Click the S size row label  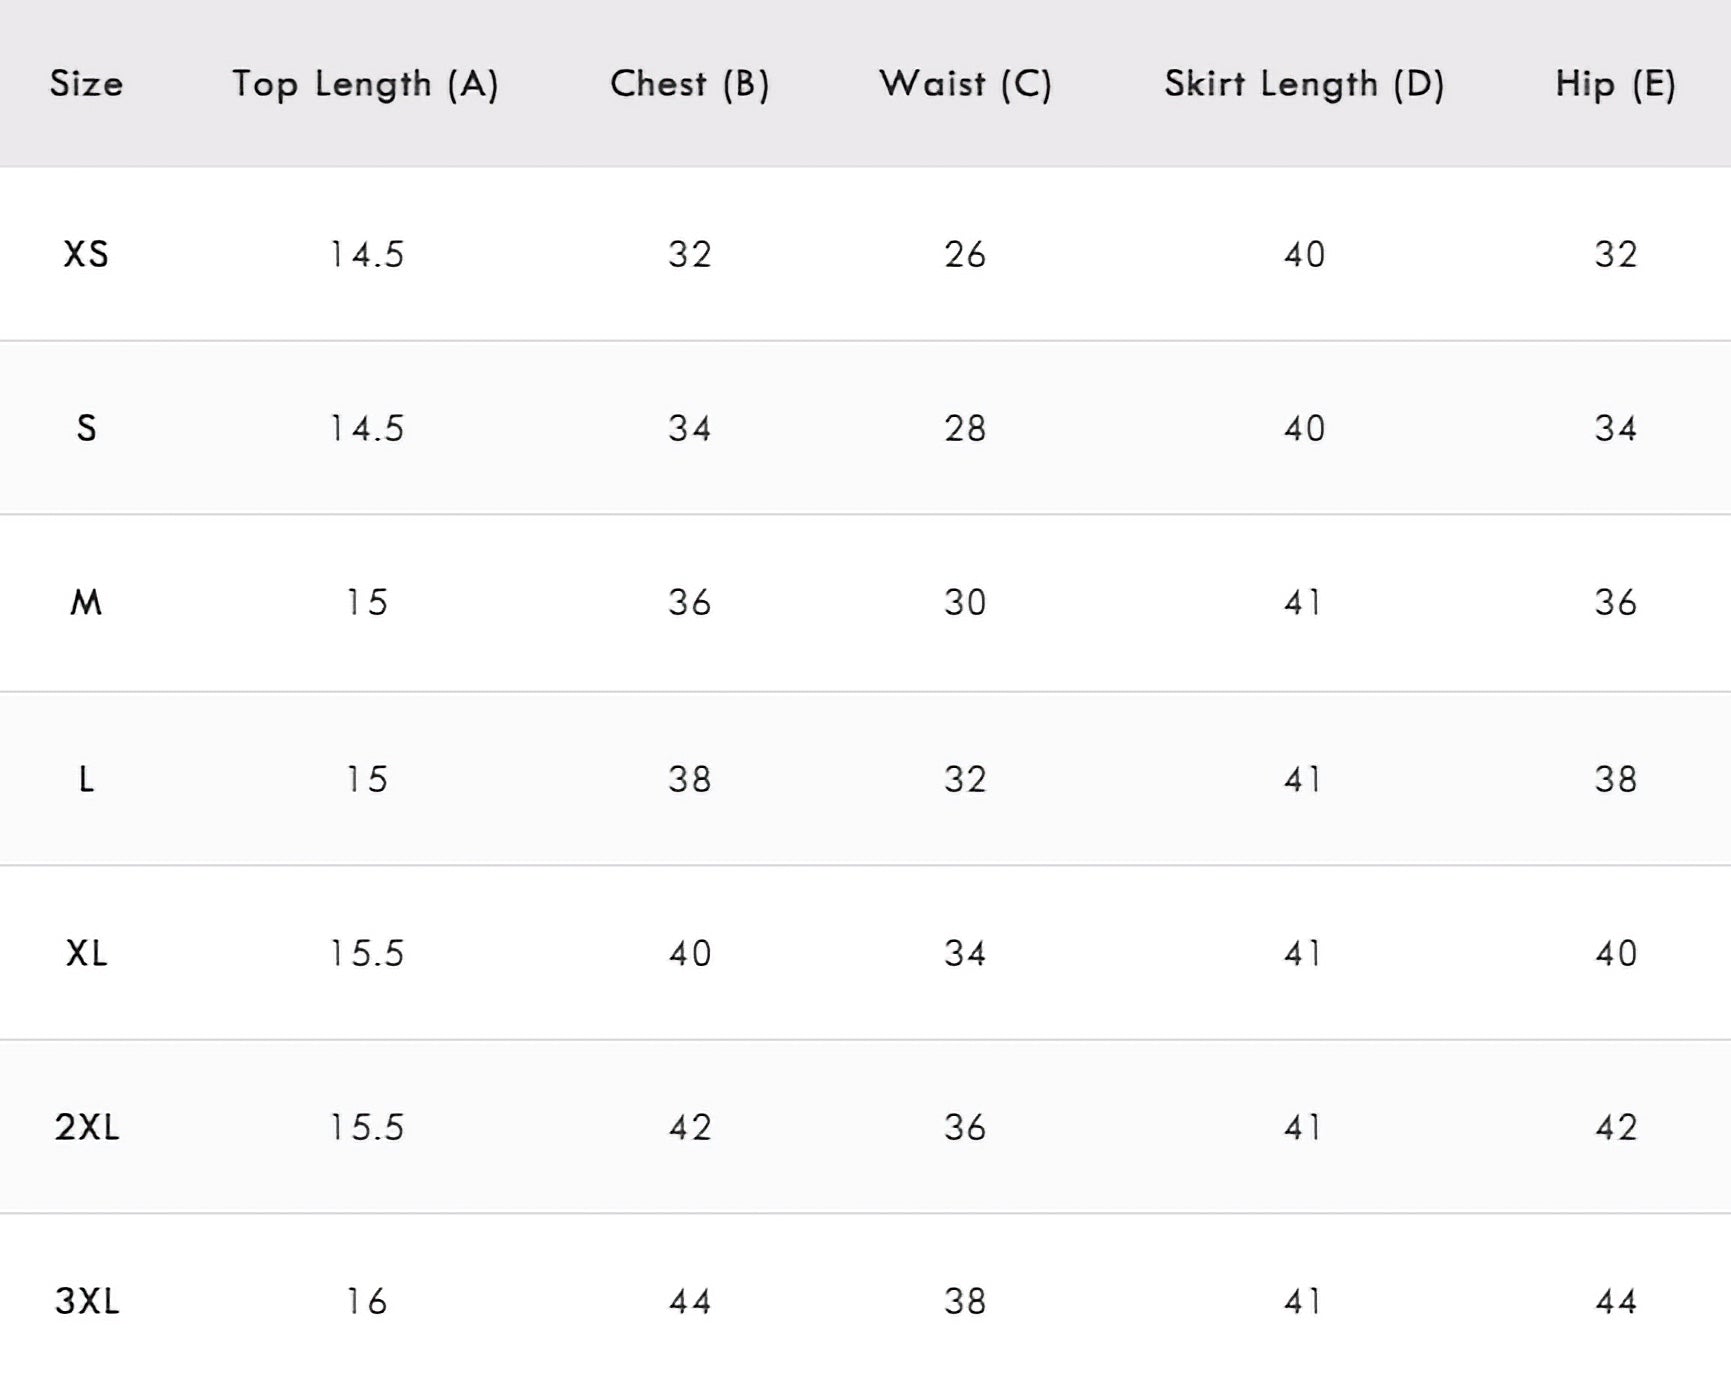pyautogui.click(x=87, y=428)
